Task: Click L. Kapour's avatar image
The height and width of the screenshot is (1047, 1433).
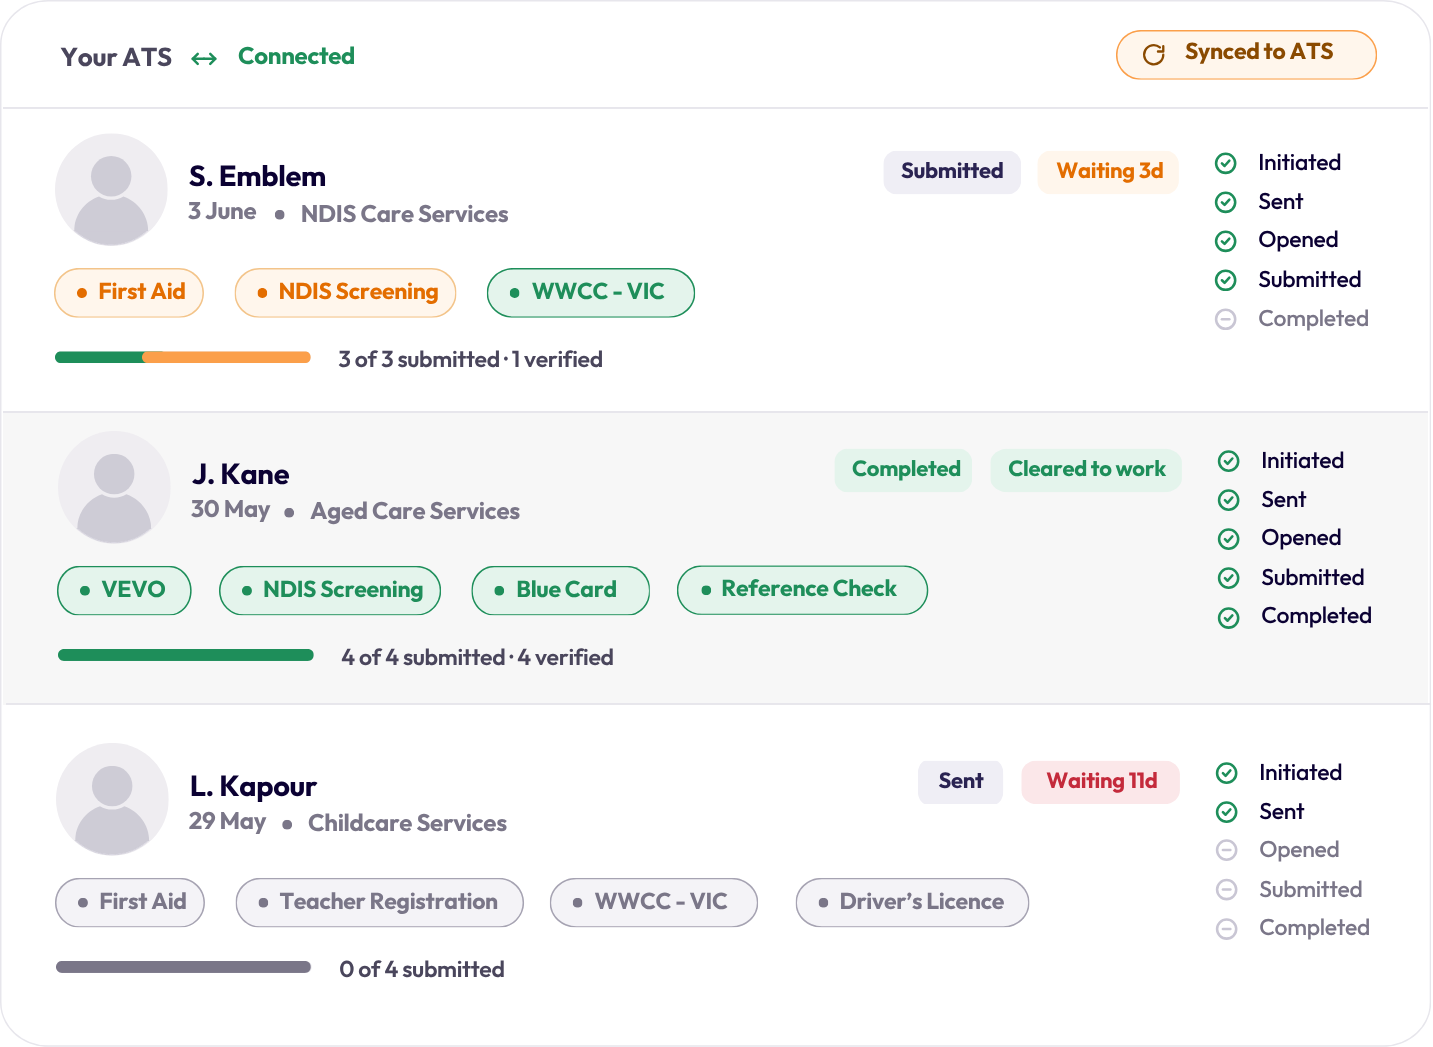Action: click(x=112, y=799)
